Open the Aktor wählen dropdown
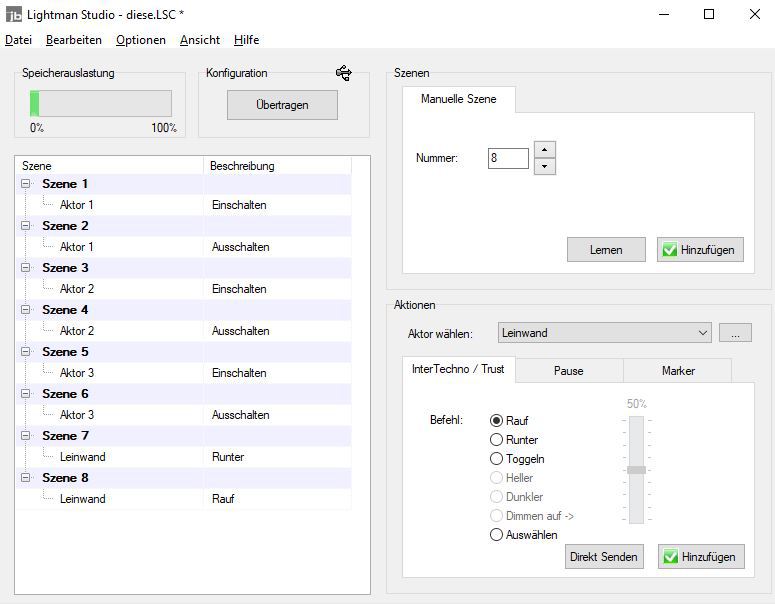The height and width of the screenshot is (604, 775). point(604,333)
